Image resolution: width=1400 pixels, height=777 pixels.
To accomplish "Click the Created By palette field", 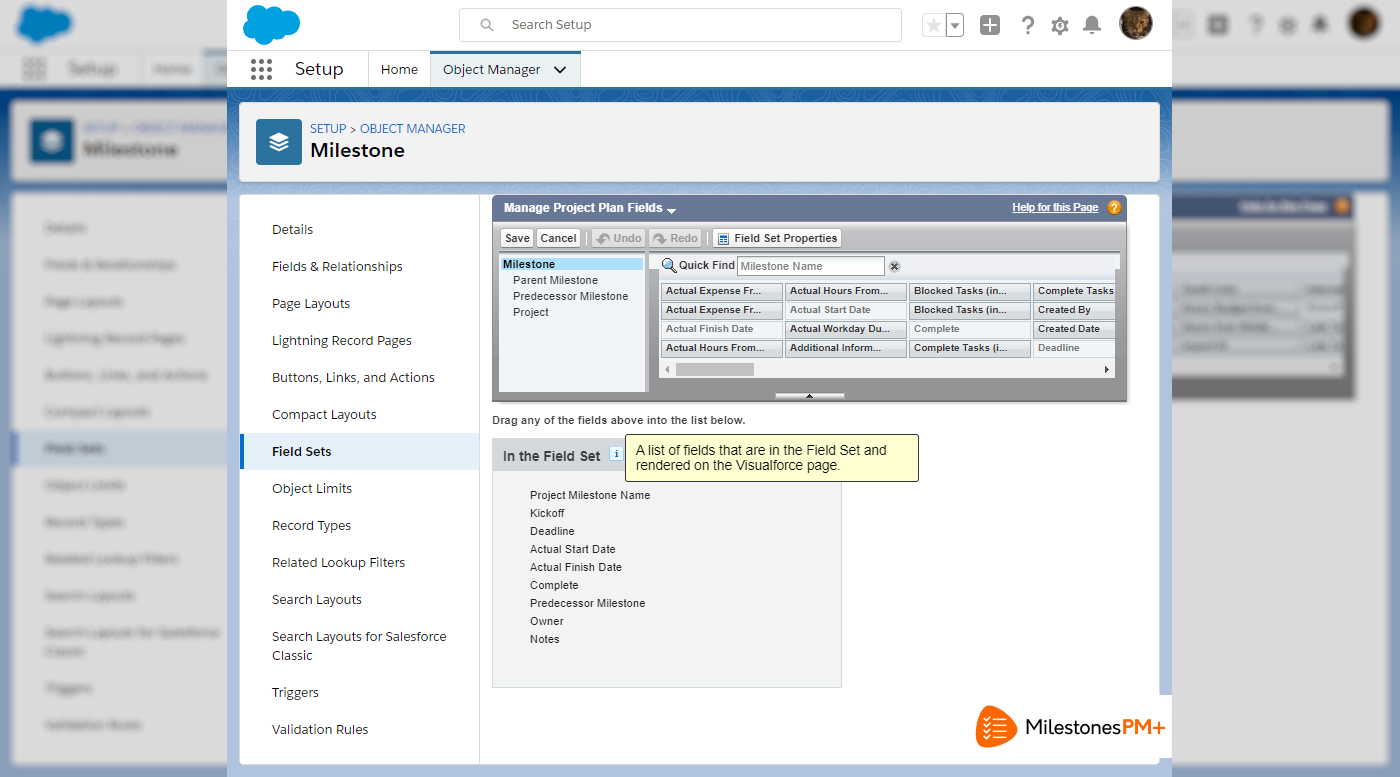I will point(1073,310).
